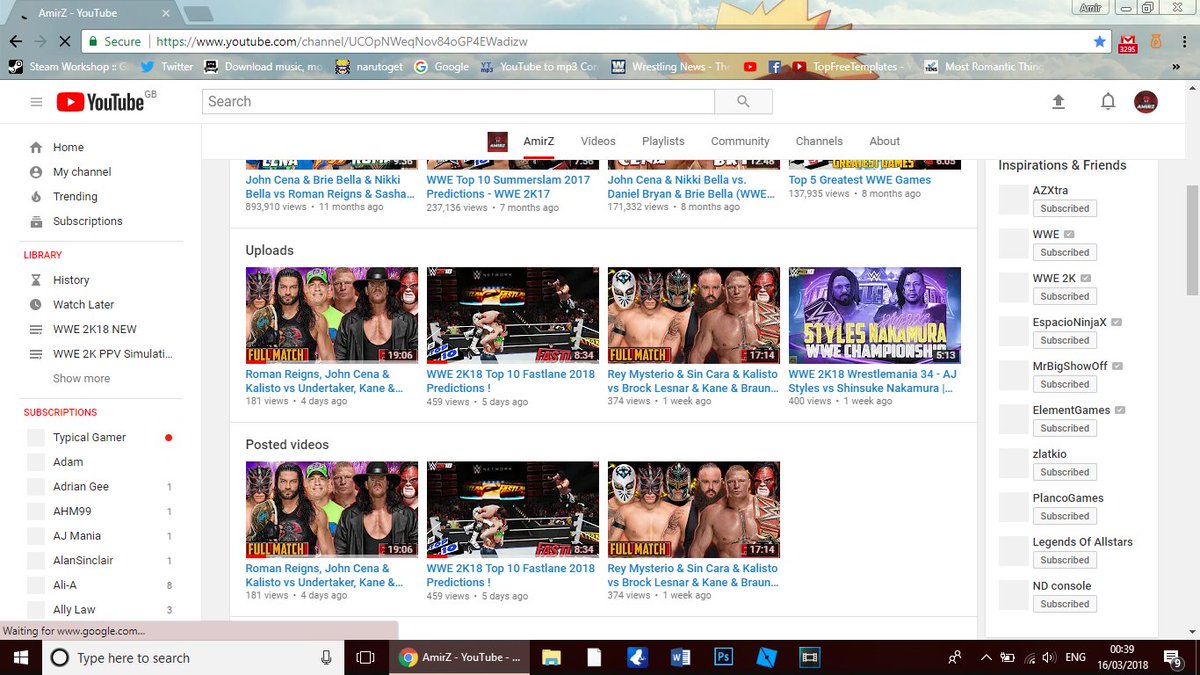Click the Home icon in sidebar
Viewport: 1200px width, 675px height.
pos(36,147)
